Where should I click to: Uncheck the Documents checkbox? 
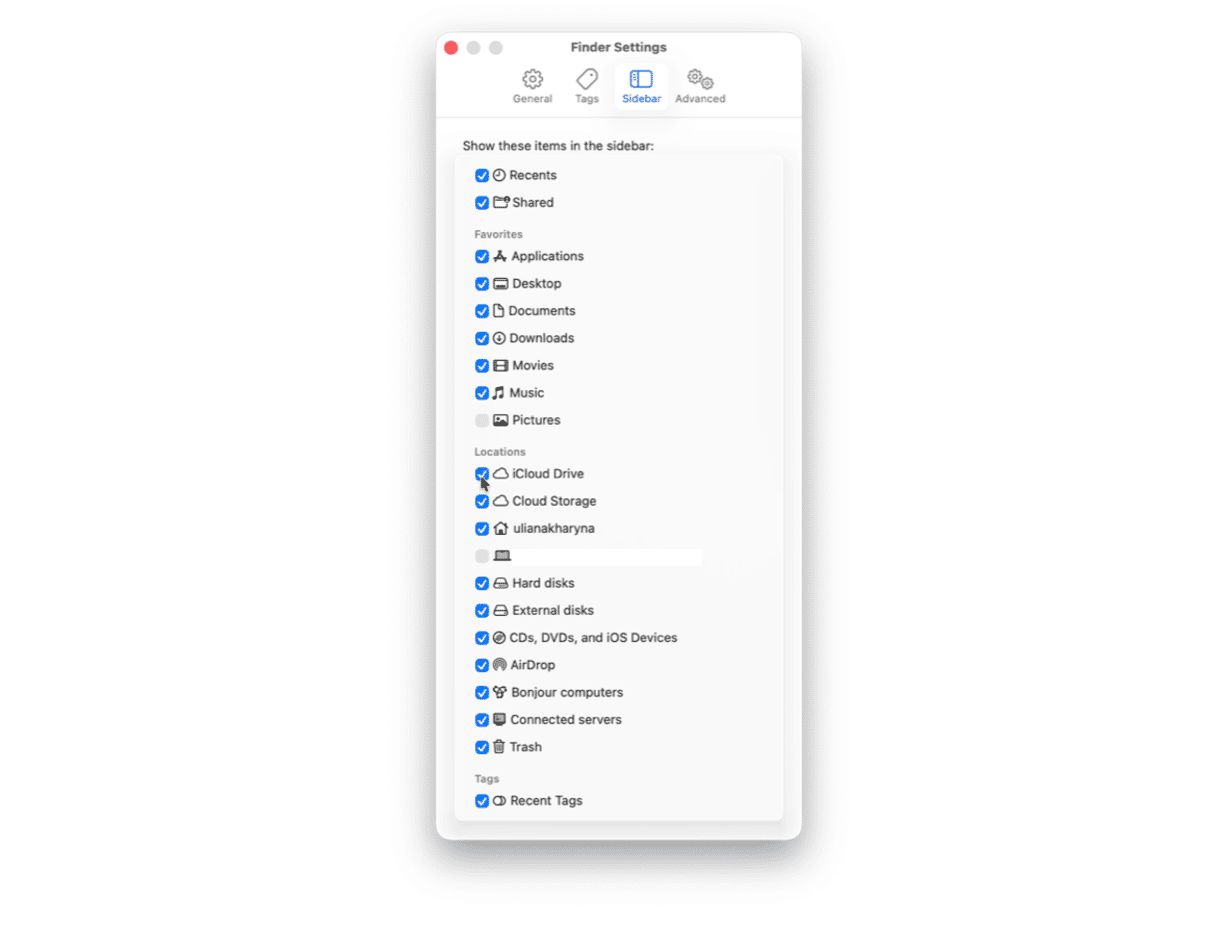(x=482, y=311)
